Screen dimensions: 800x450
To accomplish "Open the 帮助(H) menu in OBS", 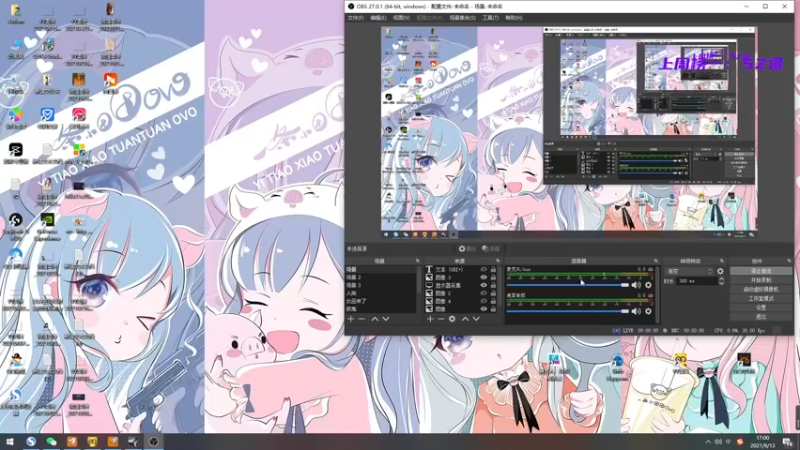I will (x=514, y=18).
